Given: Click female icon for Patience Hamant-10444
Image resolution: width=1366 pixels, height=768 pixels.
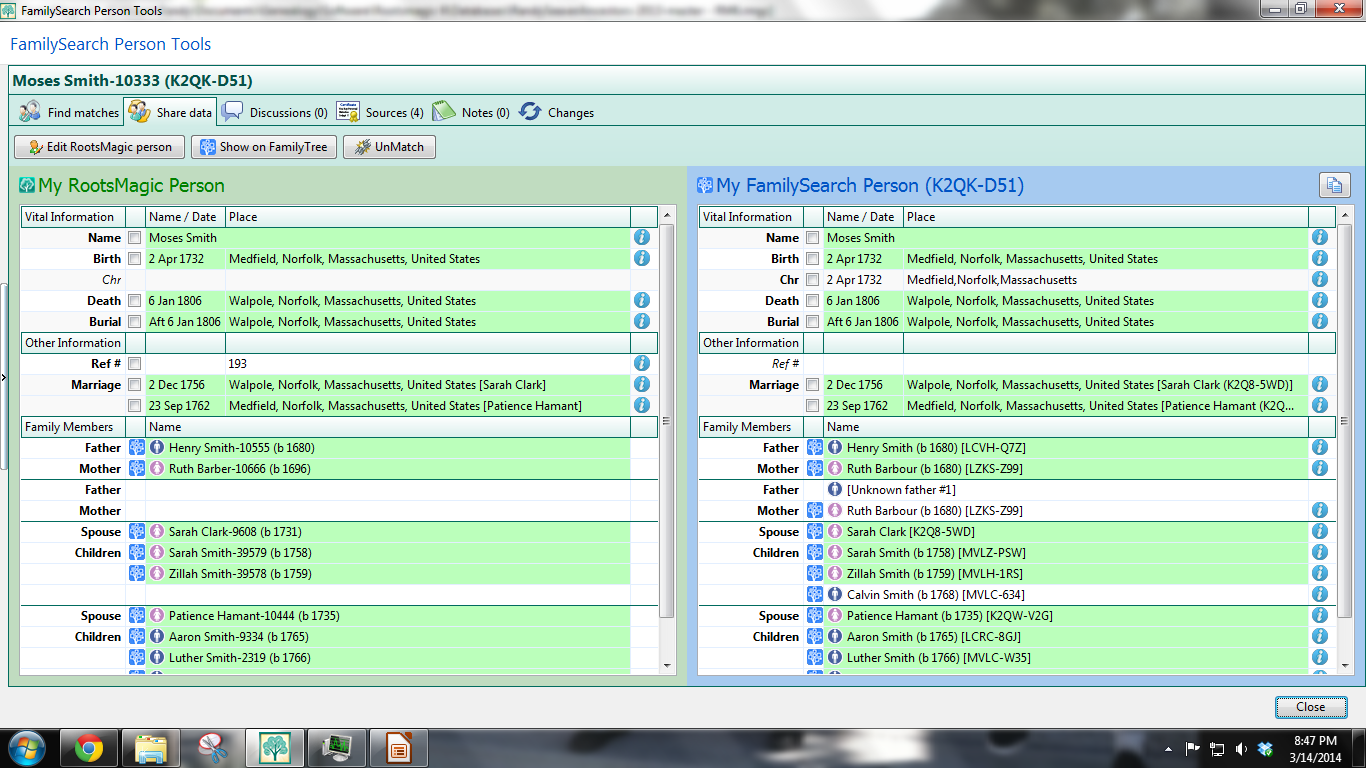Looking at the screenshot, I should click(x=157, y=616).
